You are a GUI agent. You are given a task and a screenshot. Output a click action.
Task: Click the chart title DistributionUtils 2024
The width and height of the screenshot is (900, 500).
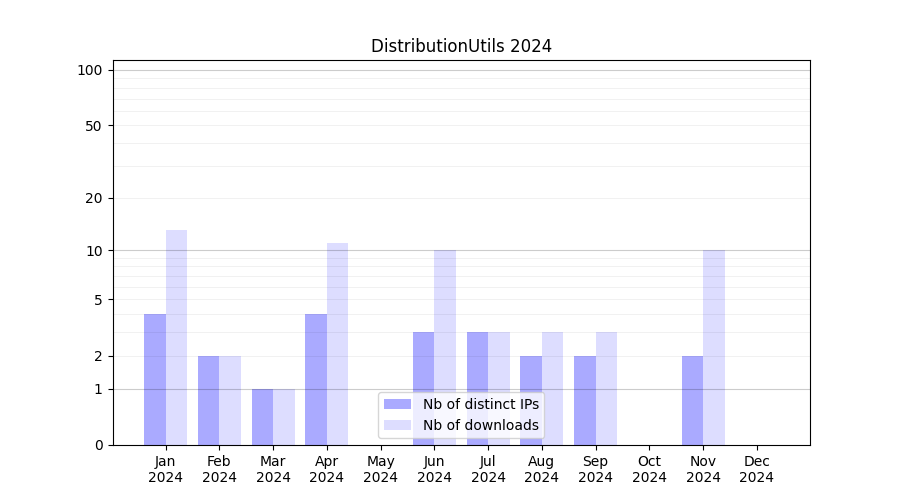[461, 46]
